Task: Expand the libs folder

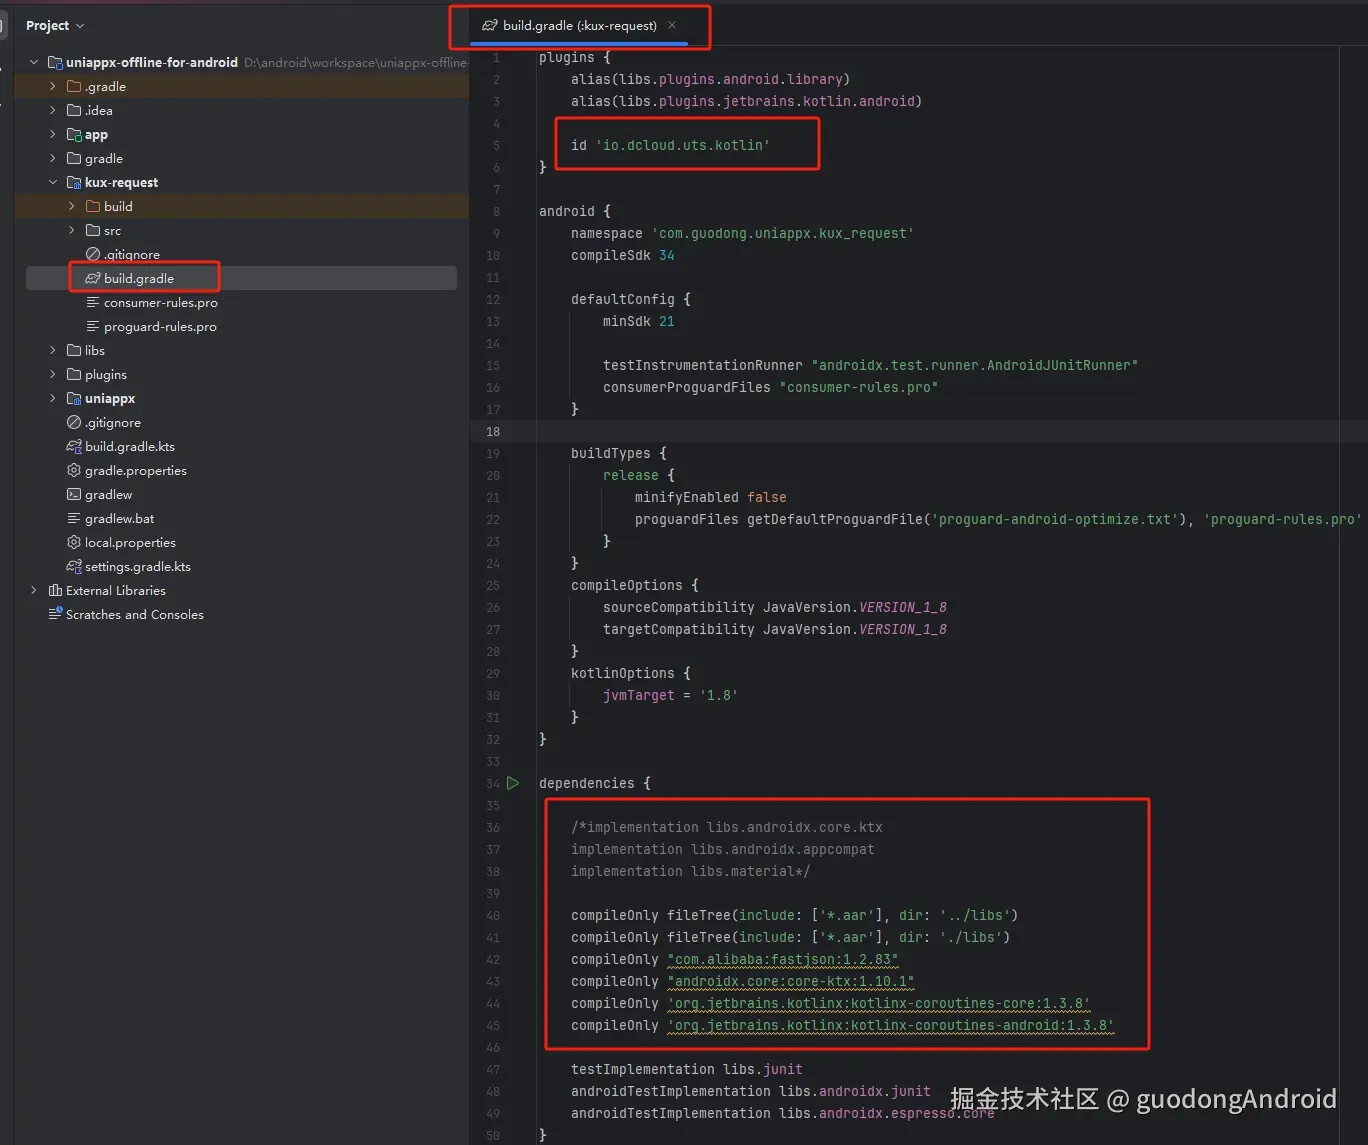Action: click(52, 350)
